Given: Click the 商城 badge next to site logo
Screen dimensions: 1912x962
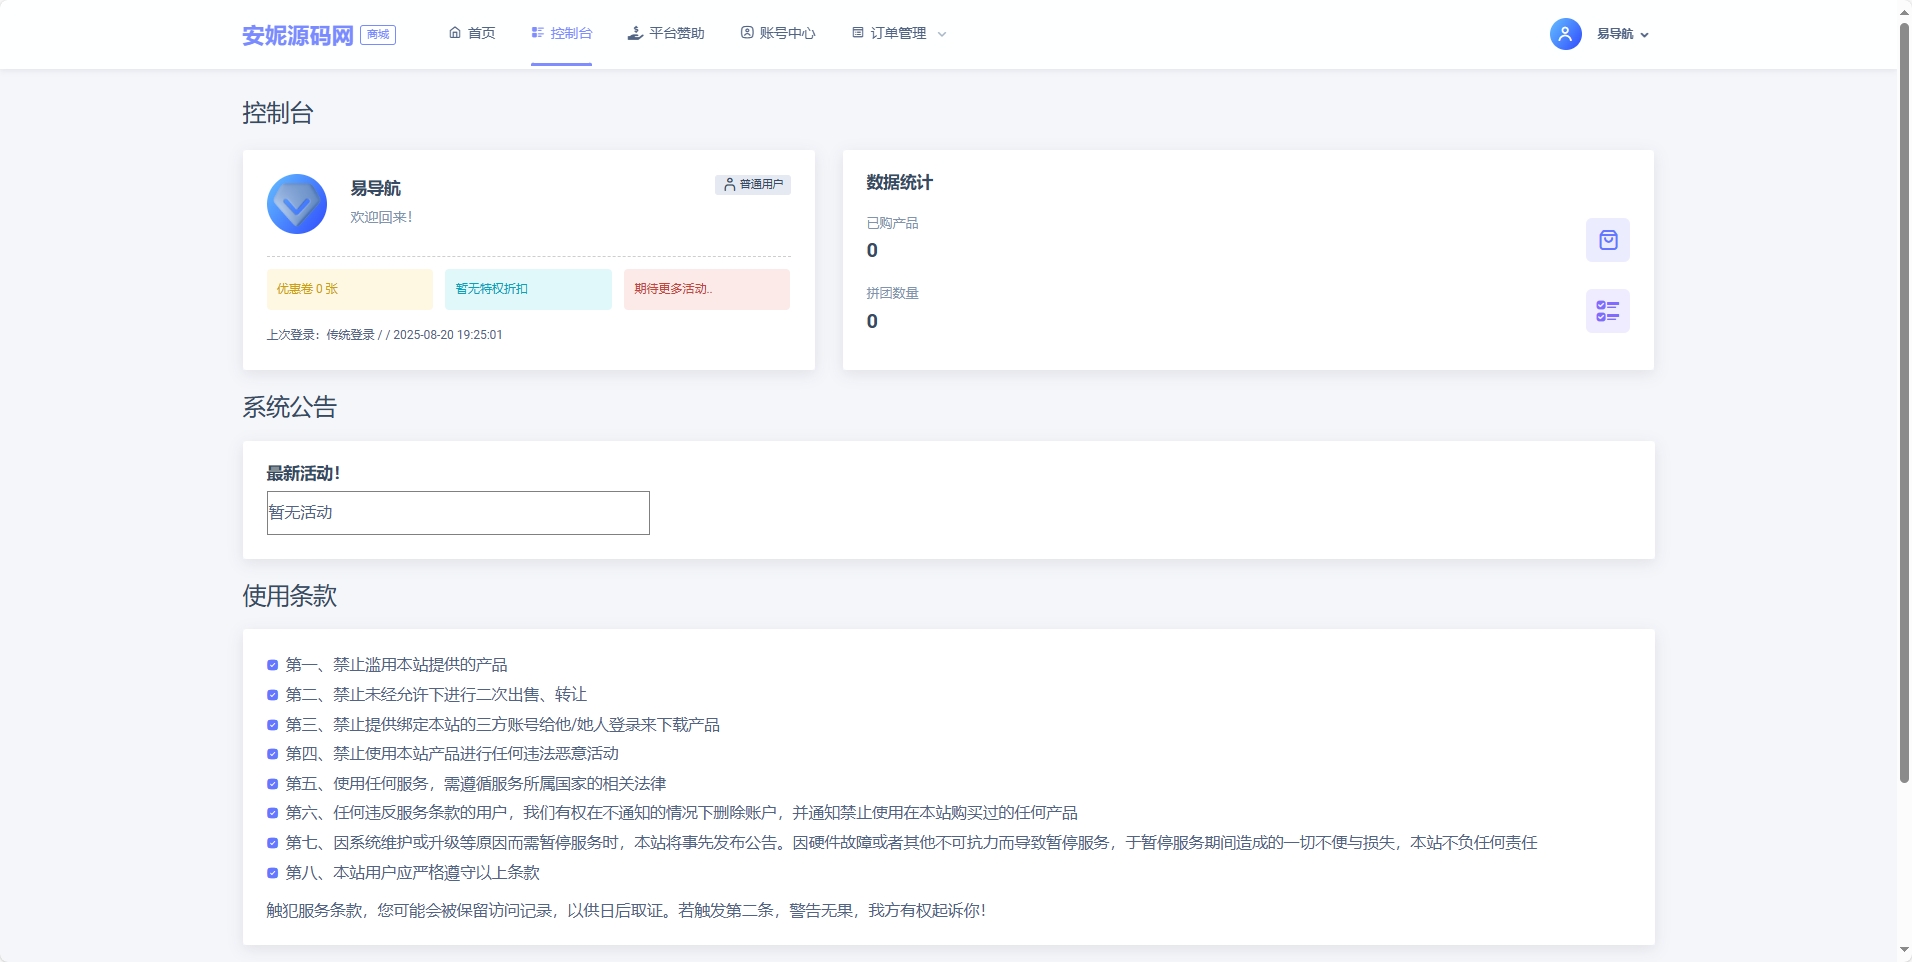Looking at the screenshot, I should 377,33.
